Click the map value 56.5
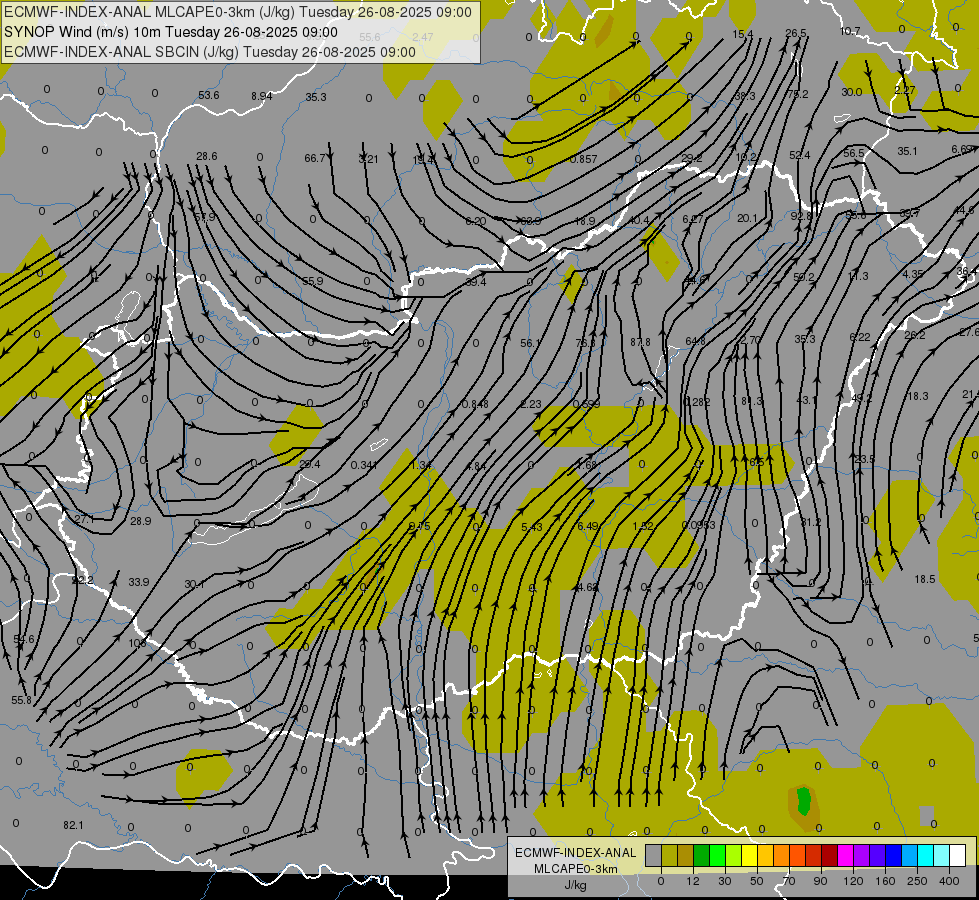The image size is (979, 900). pos(854,153)
